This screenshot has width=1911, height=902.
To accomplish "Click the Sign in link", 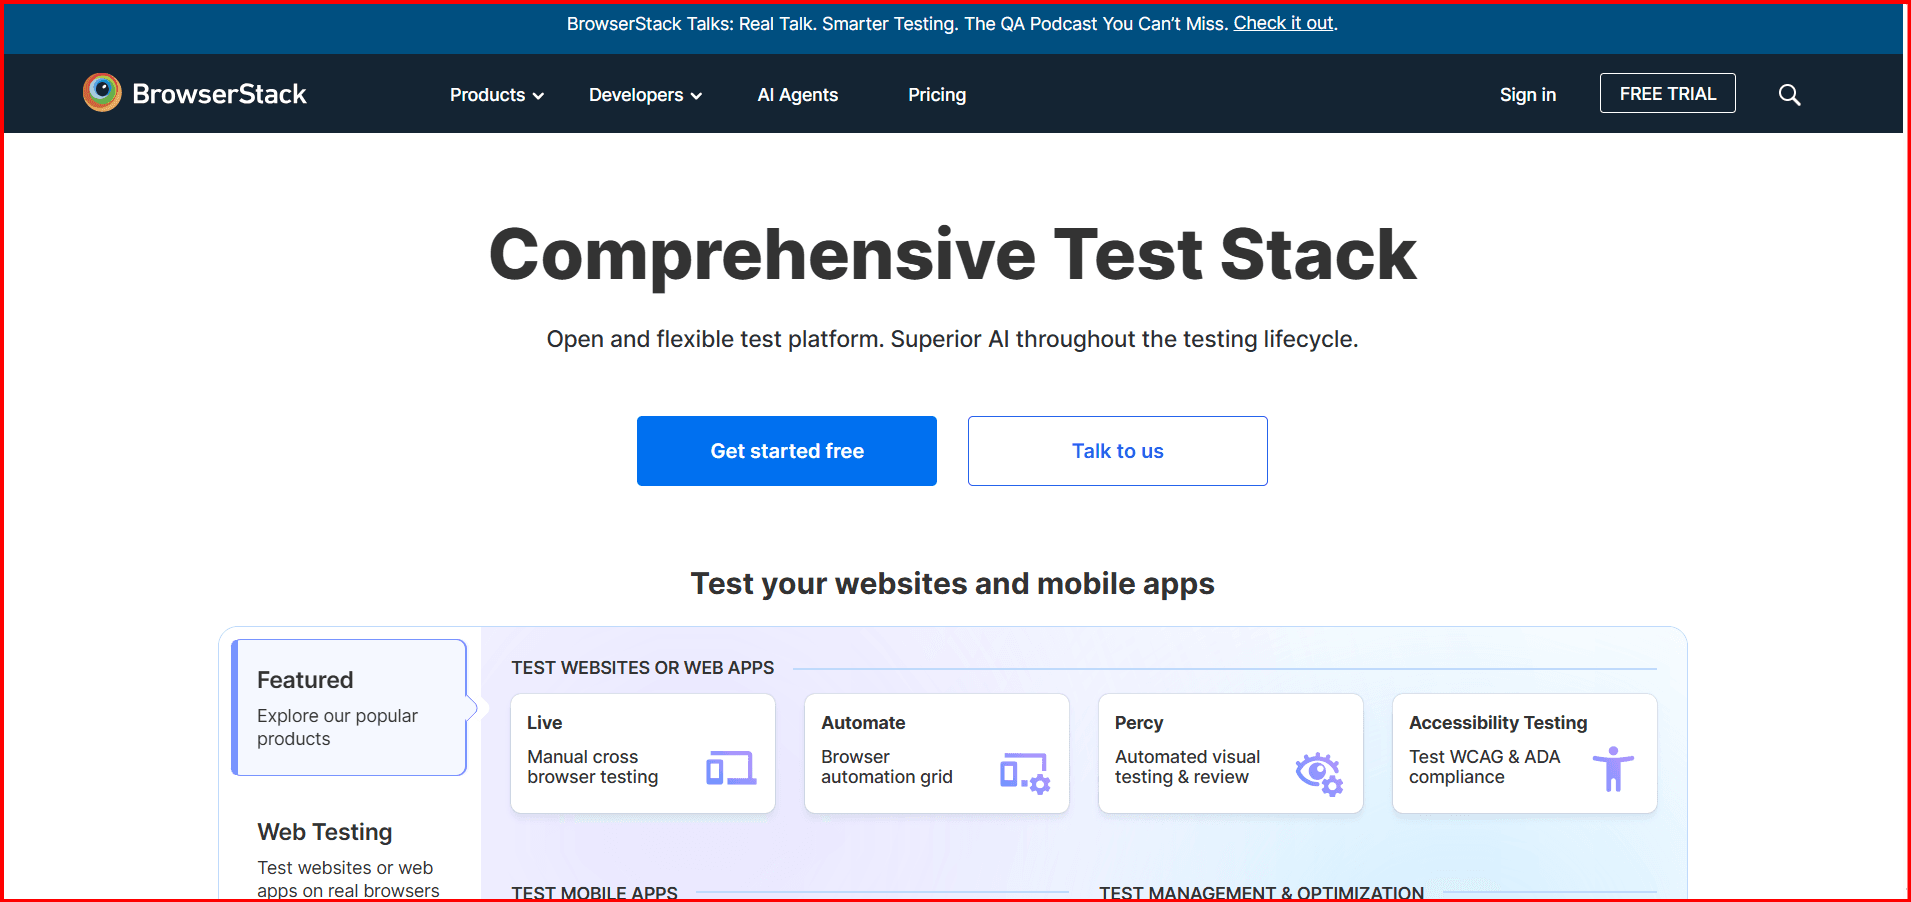I will tap(1527, 95).
